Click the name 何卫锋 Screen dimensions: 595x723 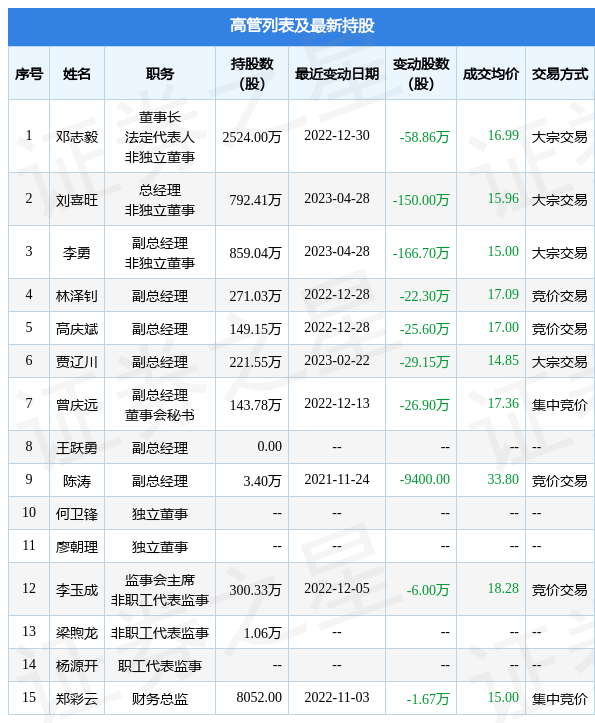[x=77, y=514]
